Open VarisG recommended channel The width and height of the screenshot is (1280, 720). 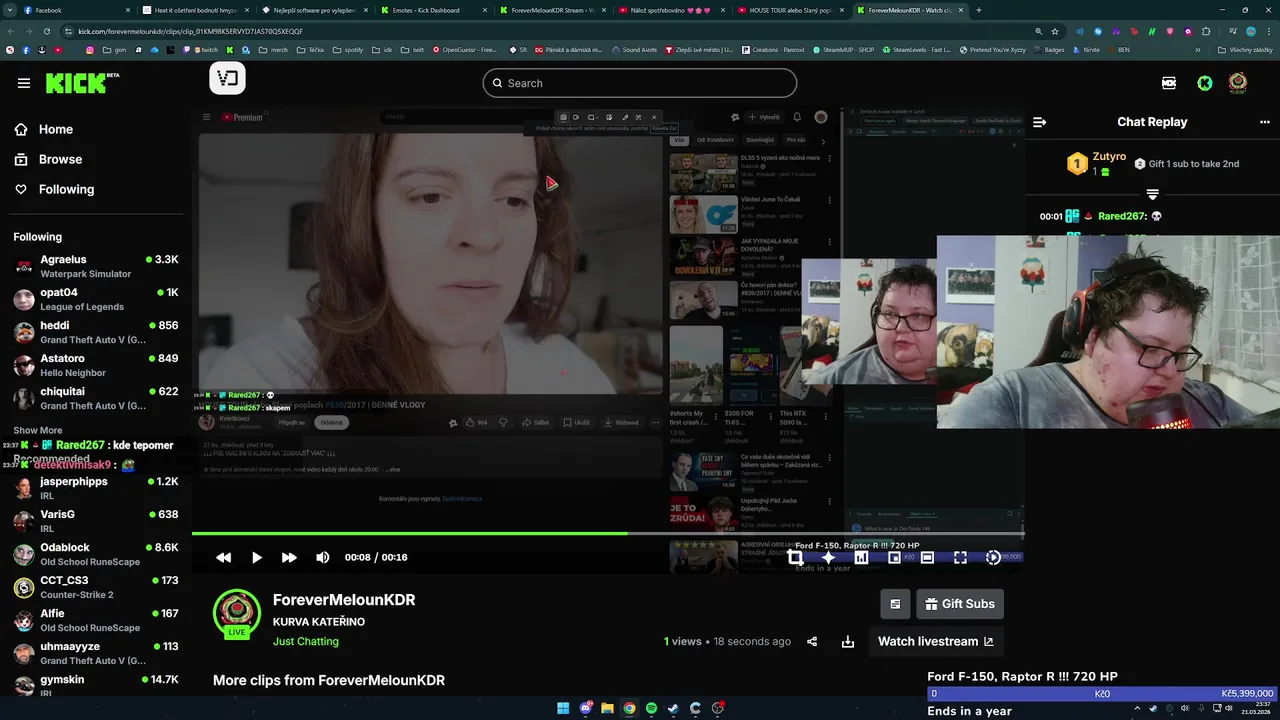point(96,521)
